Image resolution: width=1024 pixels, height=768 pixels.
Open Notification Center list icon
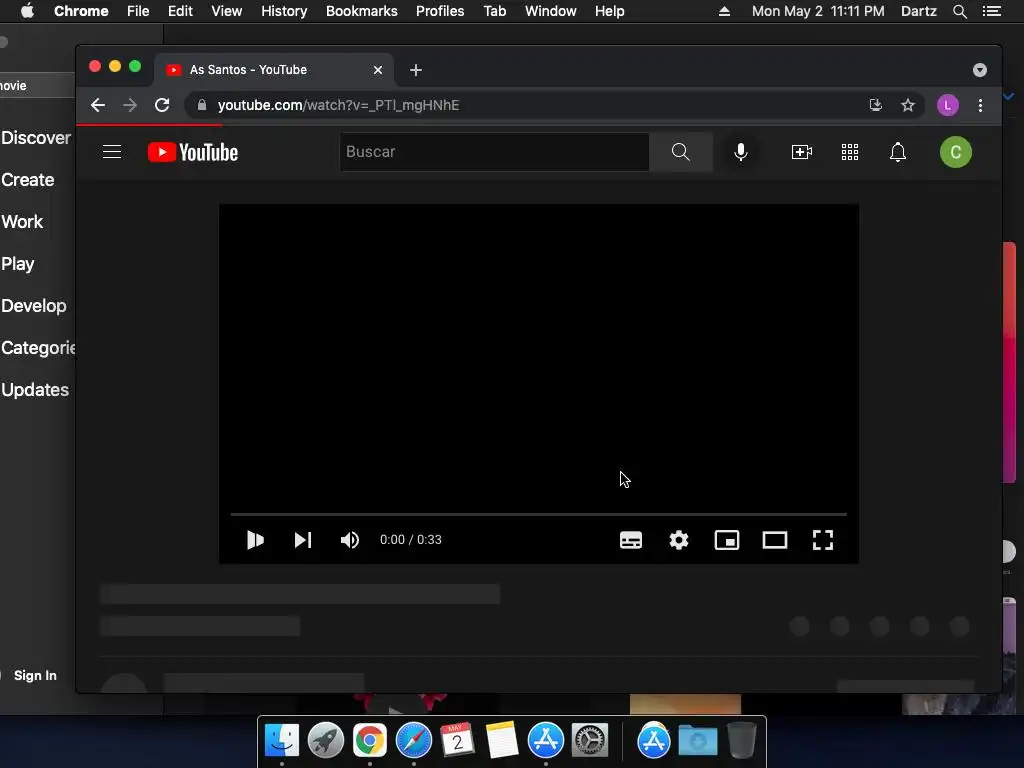992,11
